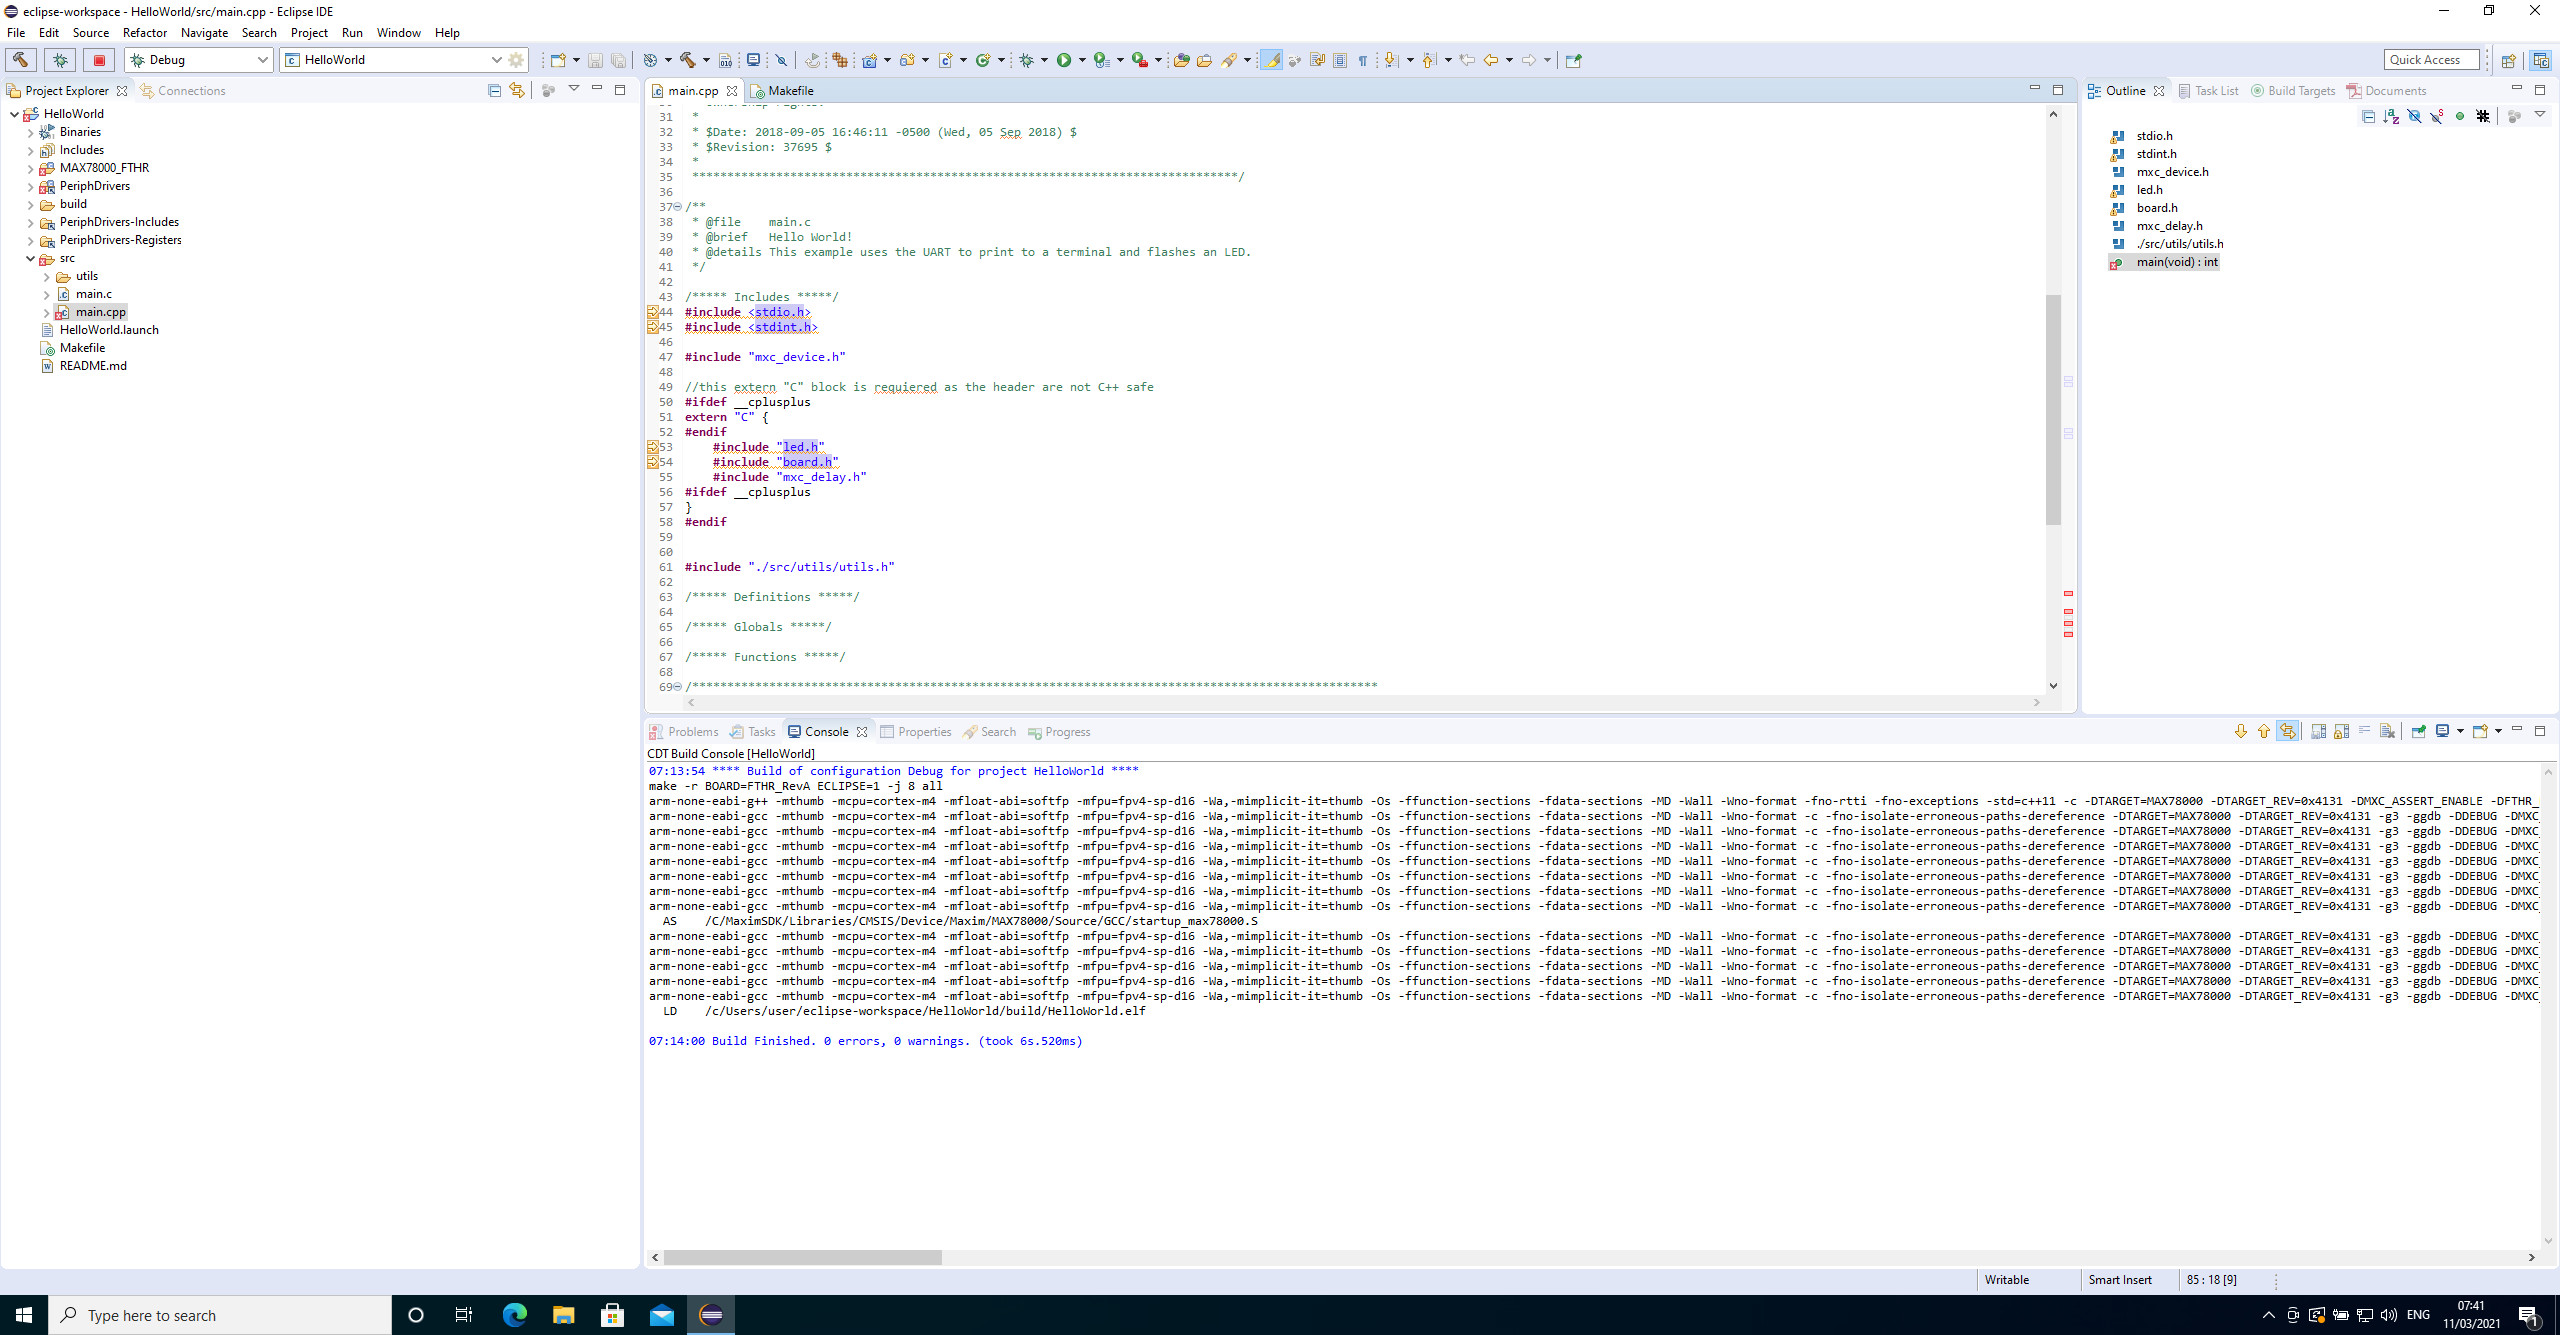
Task: Terminate the running process with the red square
Action: pyautogui.click(x=99, y=60)
